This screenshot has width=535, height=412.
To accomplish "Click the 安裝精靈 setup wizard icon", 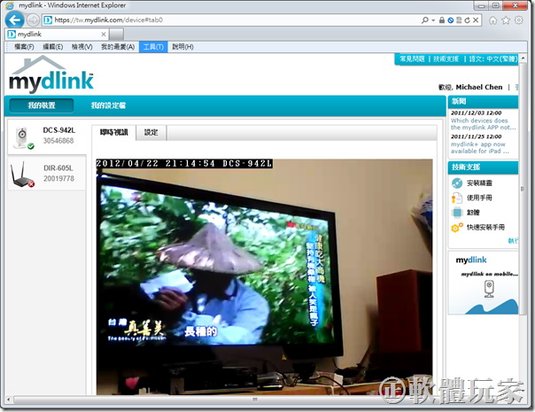I will (x=457, y=183).
